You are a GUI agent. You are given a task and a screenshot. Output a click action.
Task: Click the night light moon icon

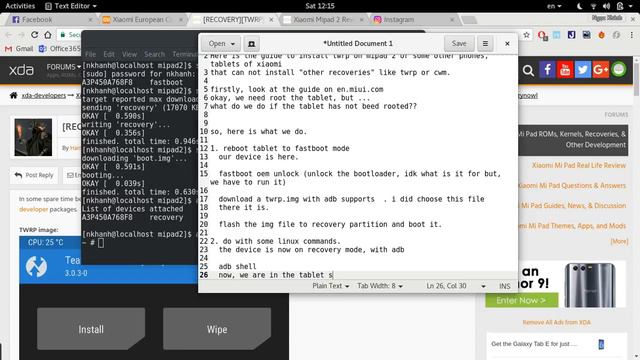pos(580,6)
